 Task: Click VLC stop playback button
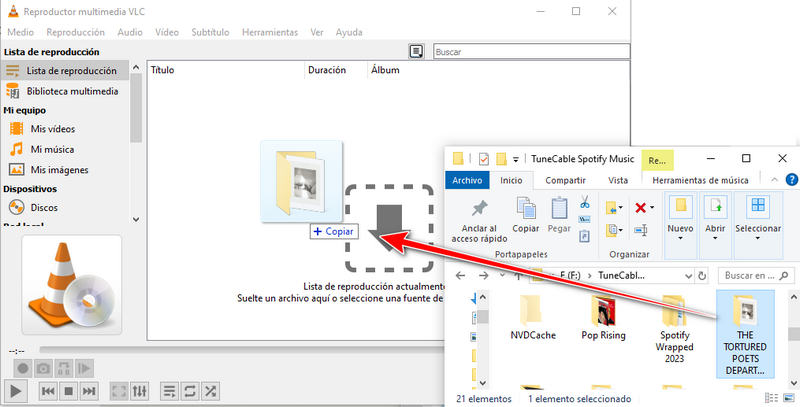point(68,391)
